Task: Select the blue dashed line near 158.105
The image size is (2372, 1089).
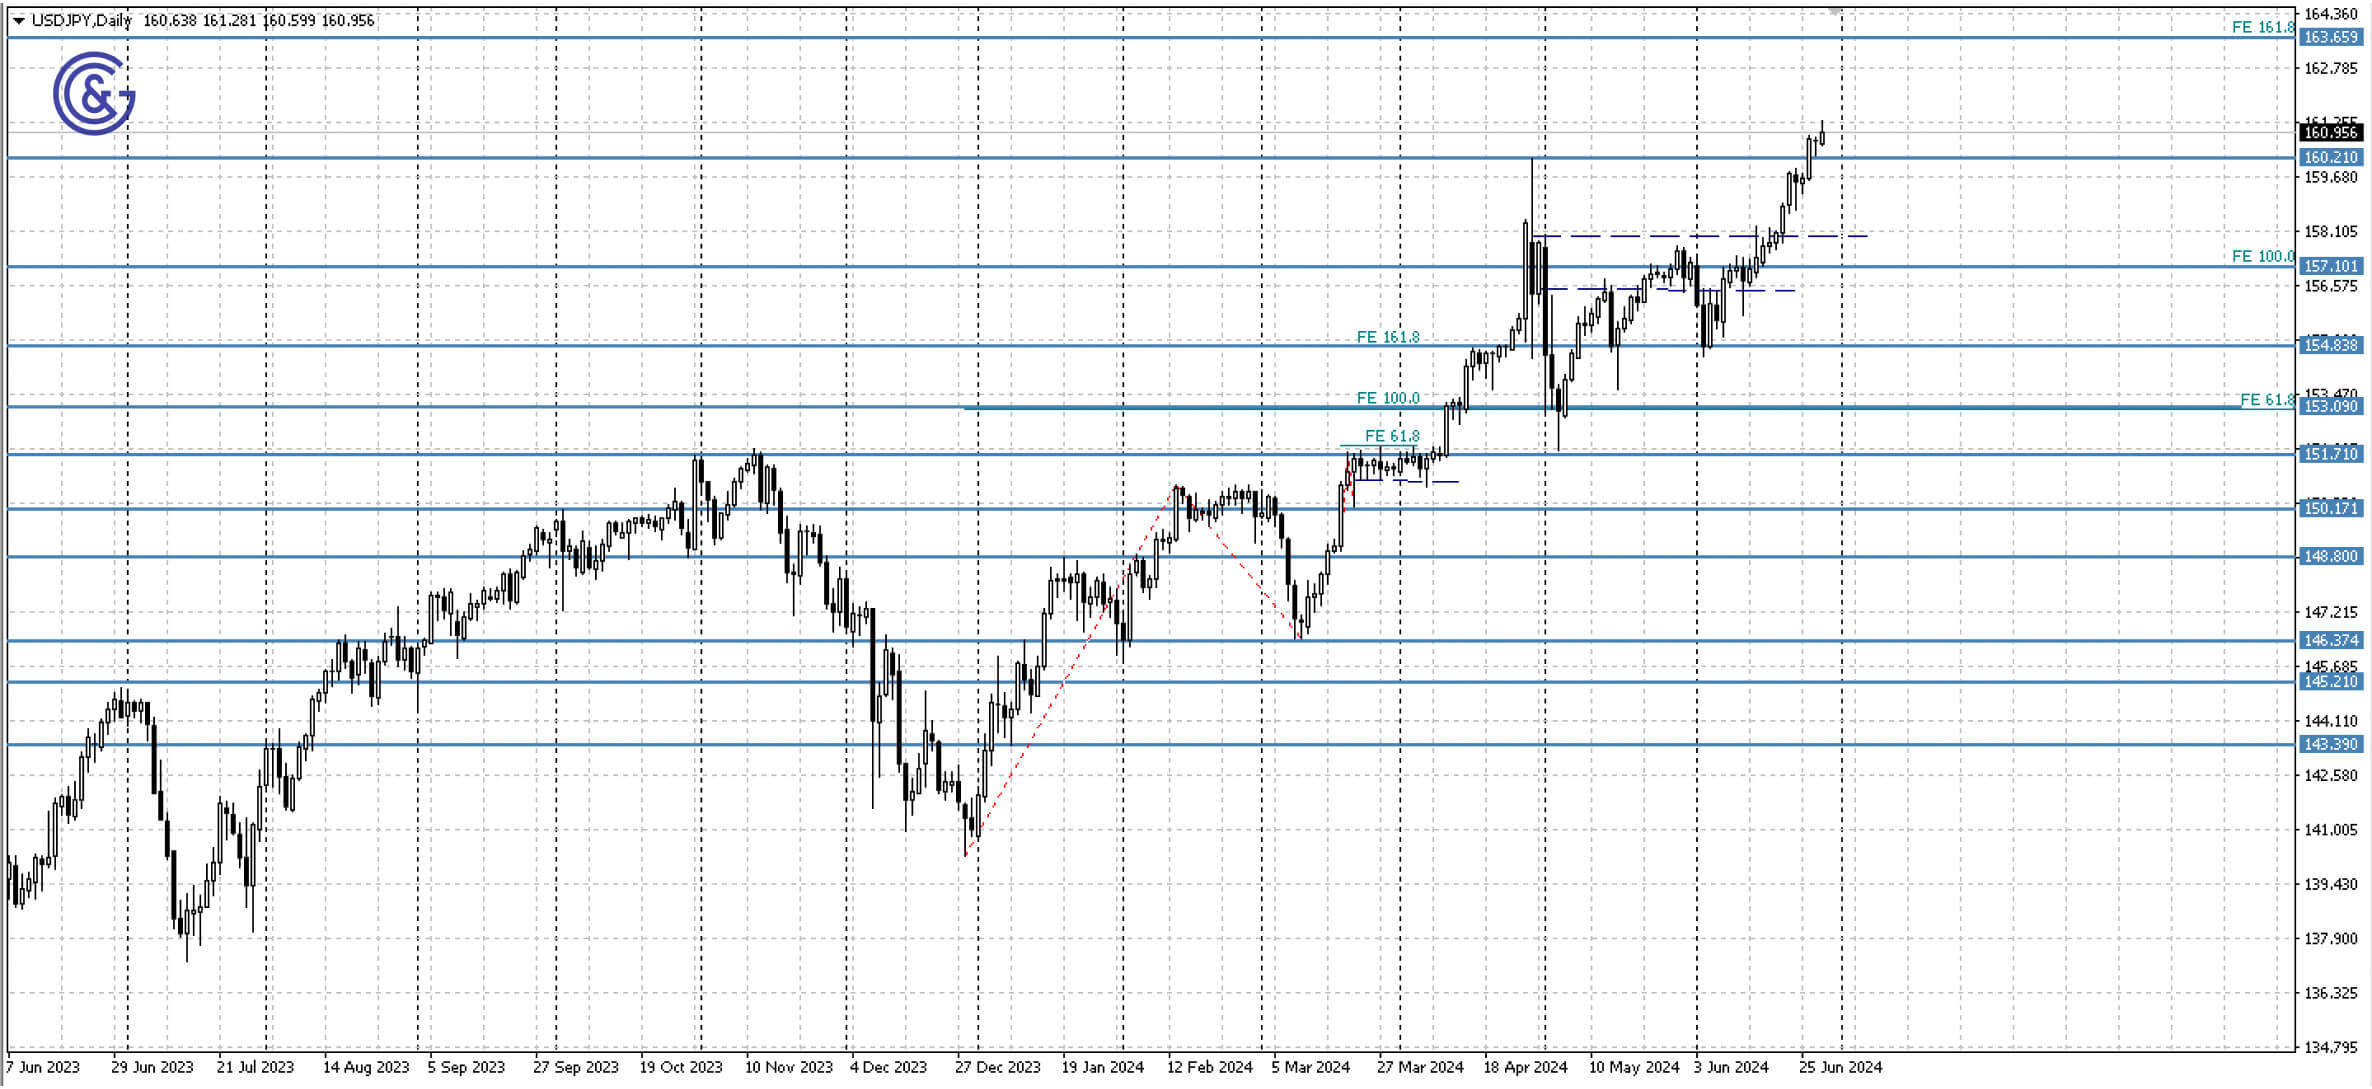Action: [x=1700, y=236]
